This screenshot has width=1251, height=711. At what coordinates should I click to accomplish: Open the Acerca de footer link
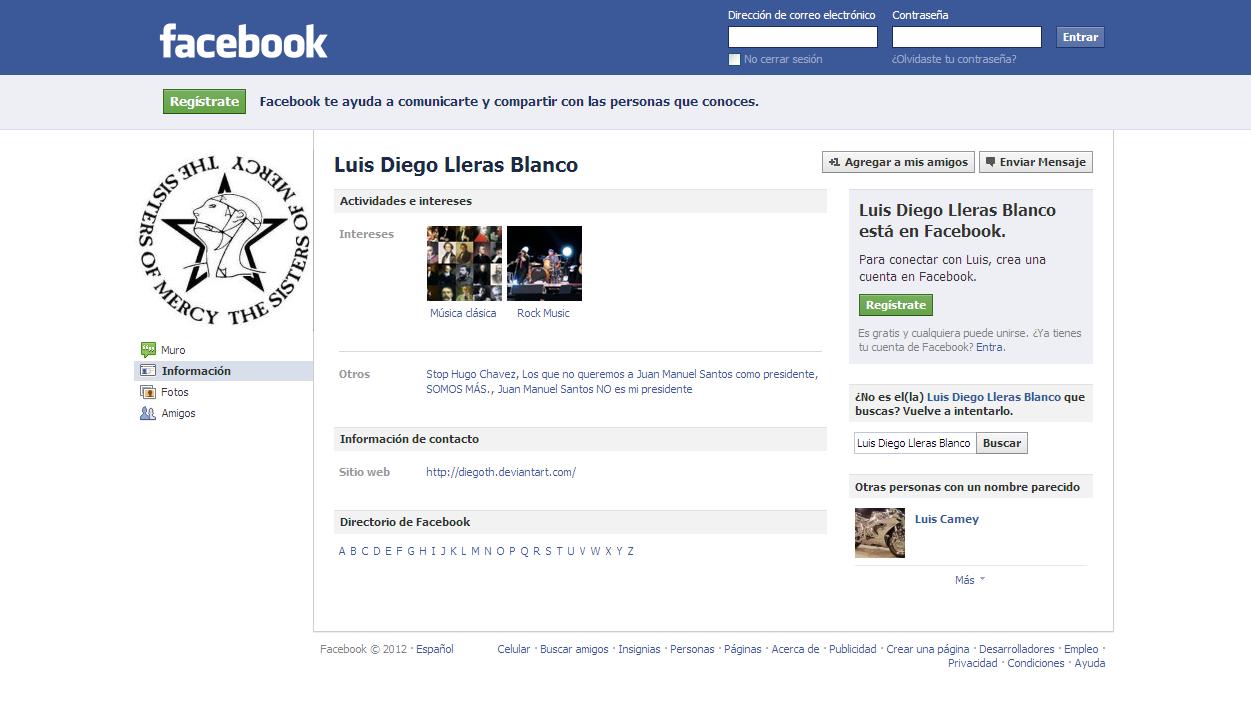[795, 649]
